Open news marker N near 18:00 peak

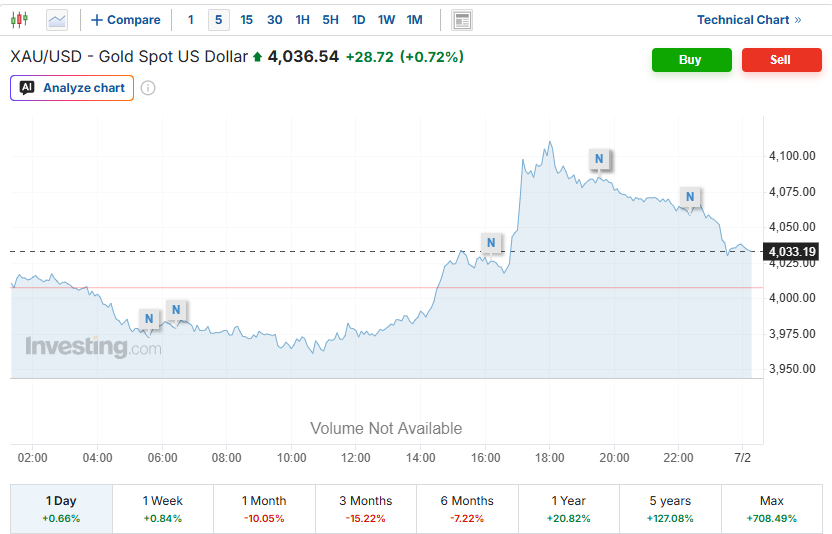tap(599, 159)
